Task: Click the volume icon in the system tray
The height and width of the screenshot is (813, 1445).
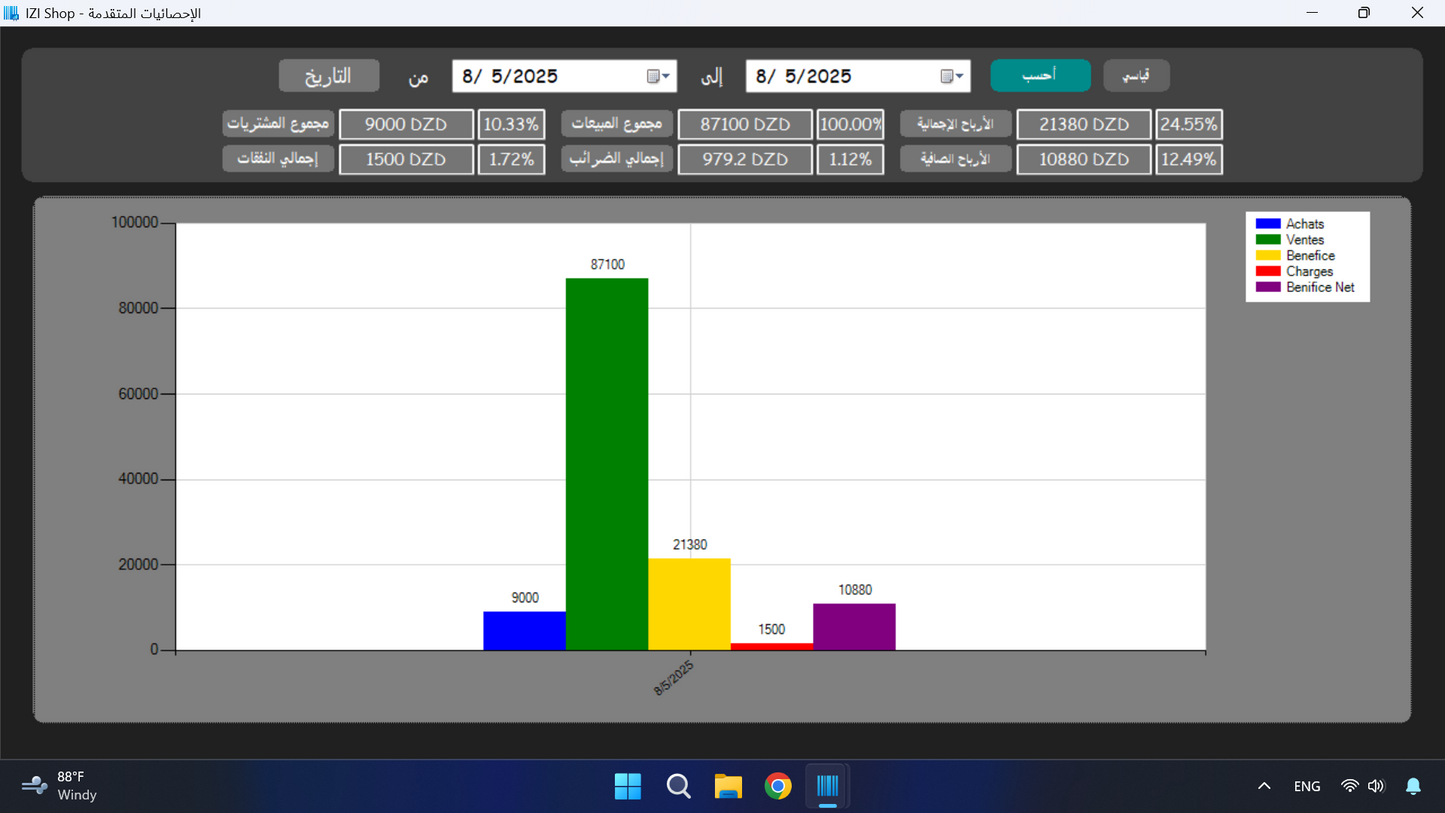Action: click(x=1376, y=786)
